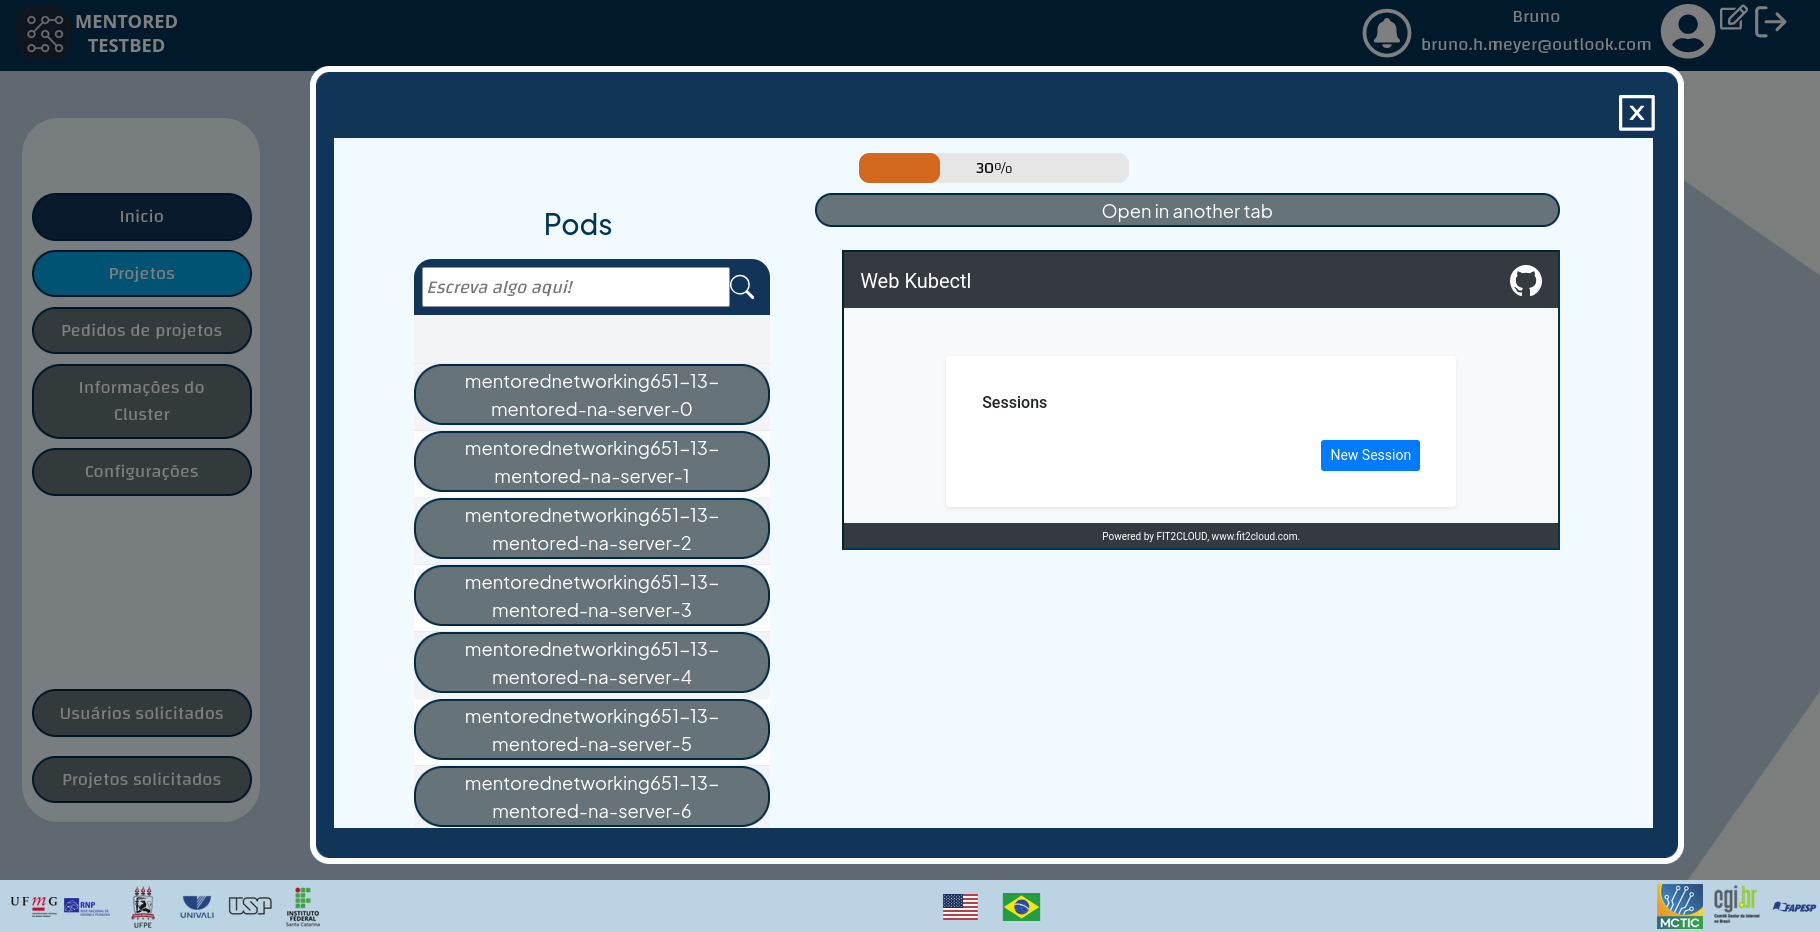Expand Usuários solicitados section

pos(141,713)
